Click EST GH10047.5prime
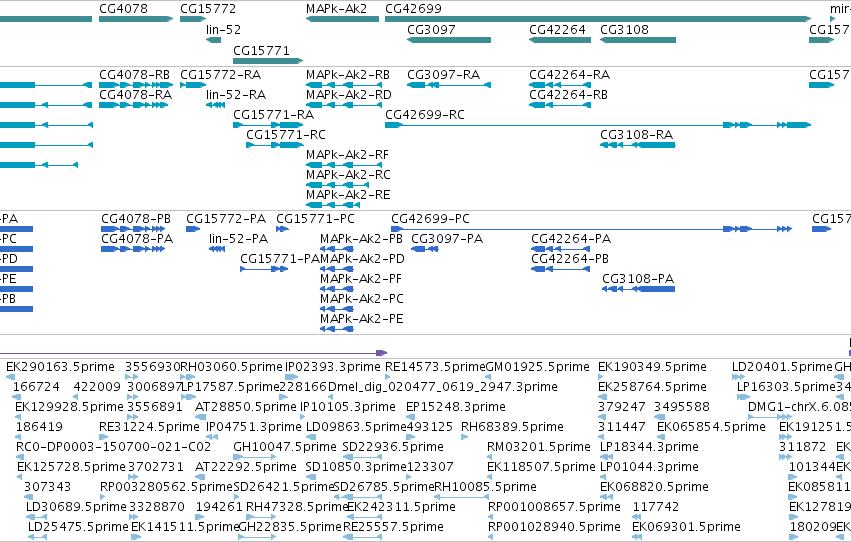 pyautogui.click(x=285, y=448)
